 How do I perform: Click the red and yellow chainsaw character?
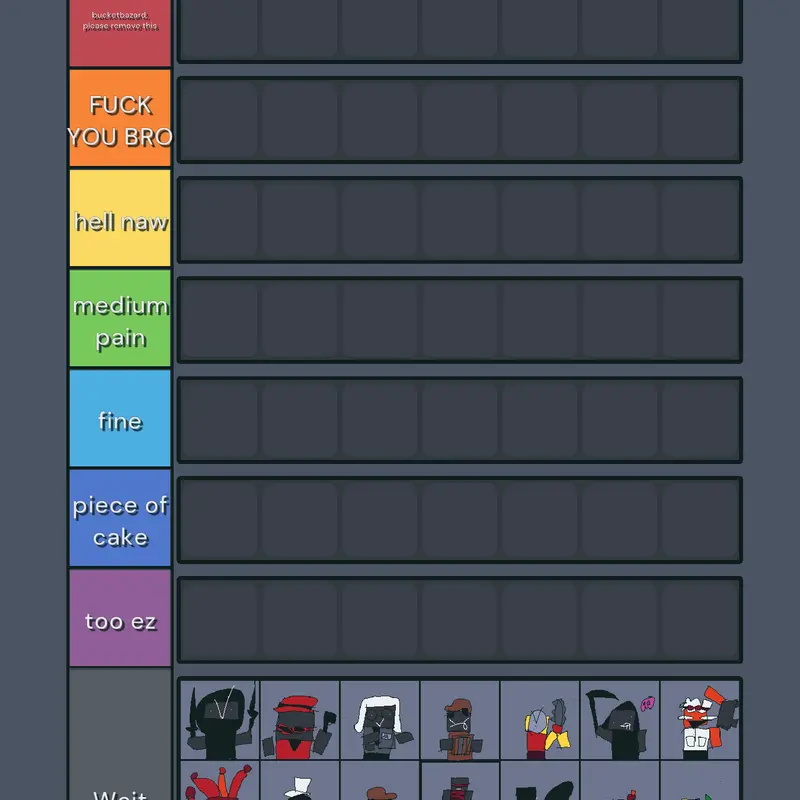point(540,720)
